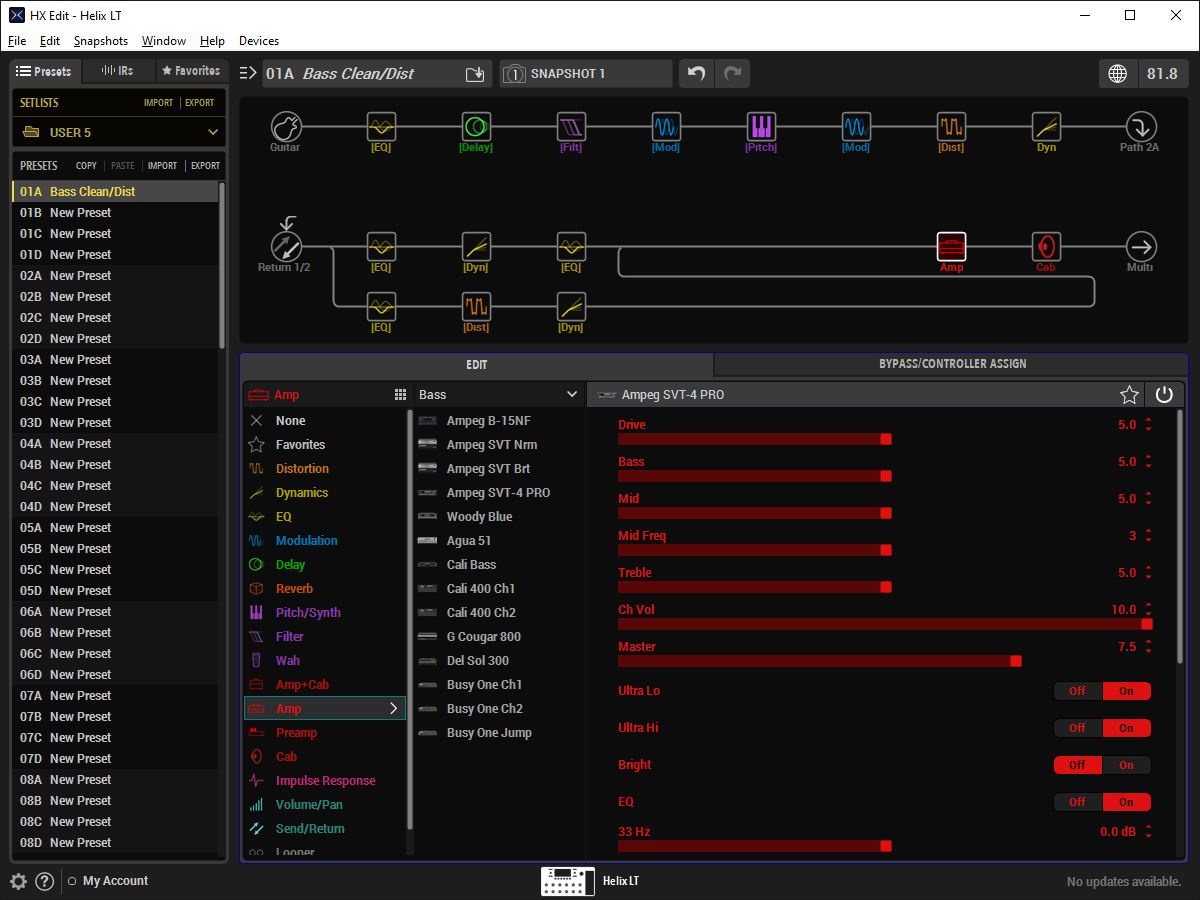Set Ultra Lo to Off

1078,691
